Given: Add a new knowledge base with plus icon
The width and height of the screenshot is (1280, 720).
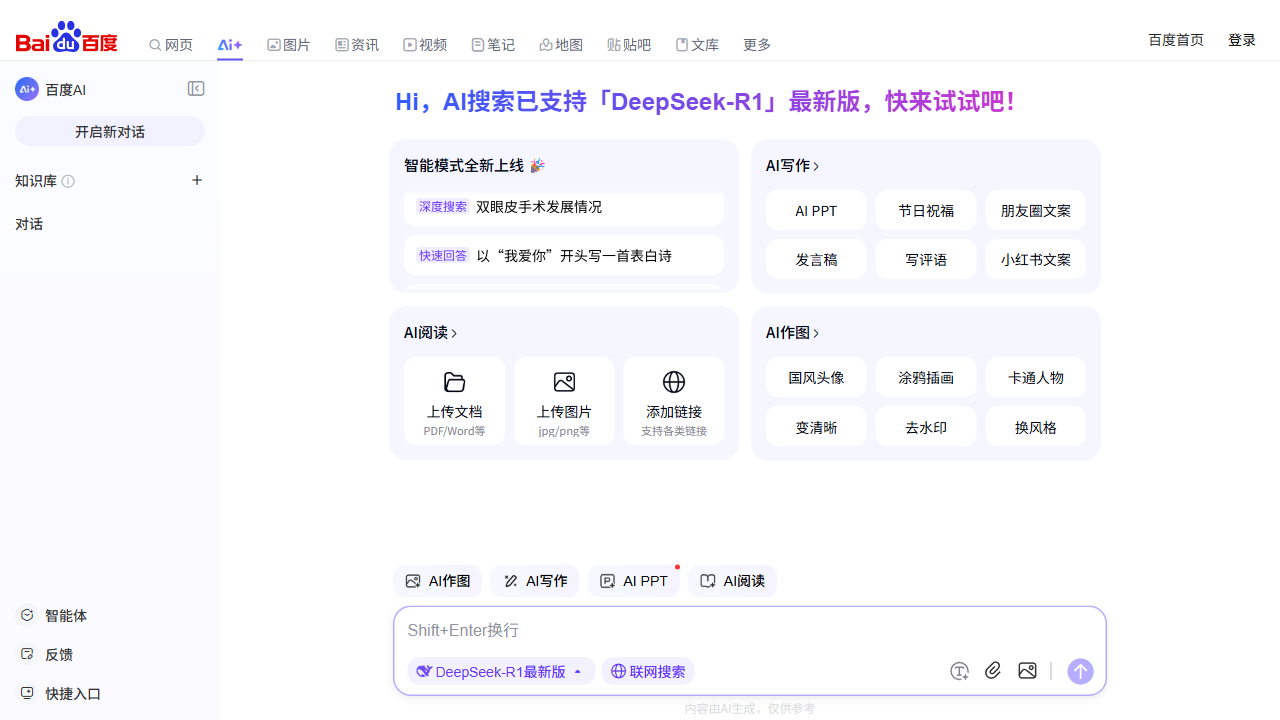Looking at the screenshot, I should (x=197, y=180).
